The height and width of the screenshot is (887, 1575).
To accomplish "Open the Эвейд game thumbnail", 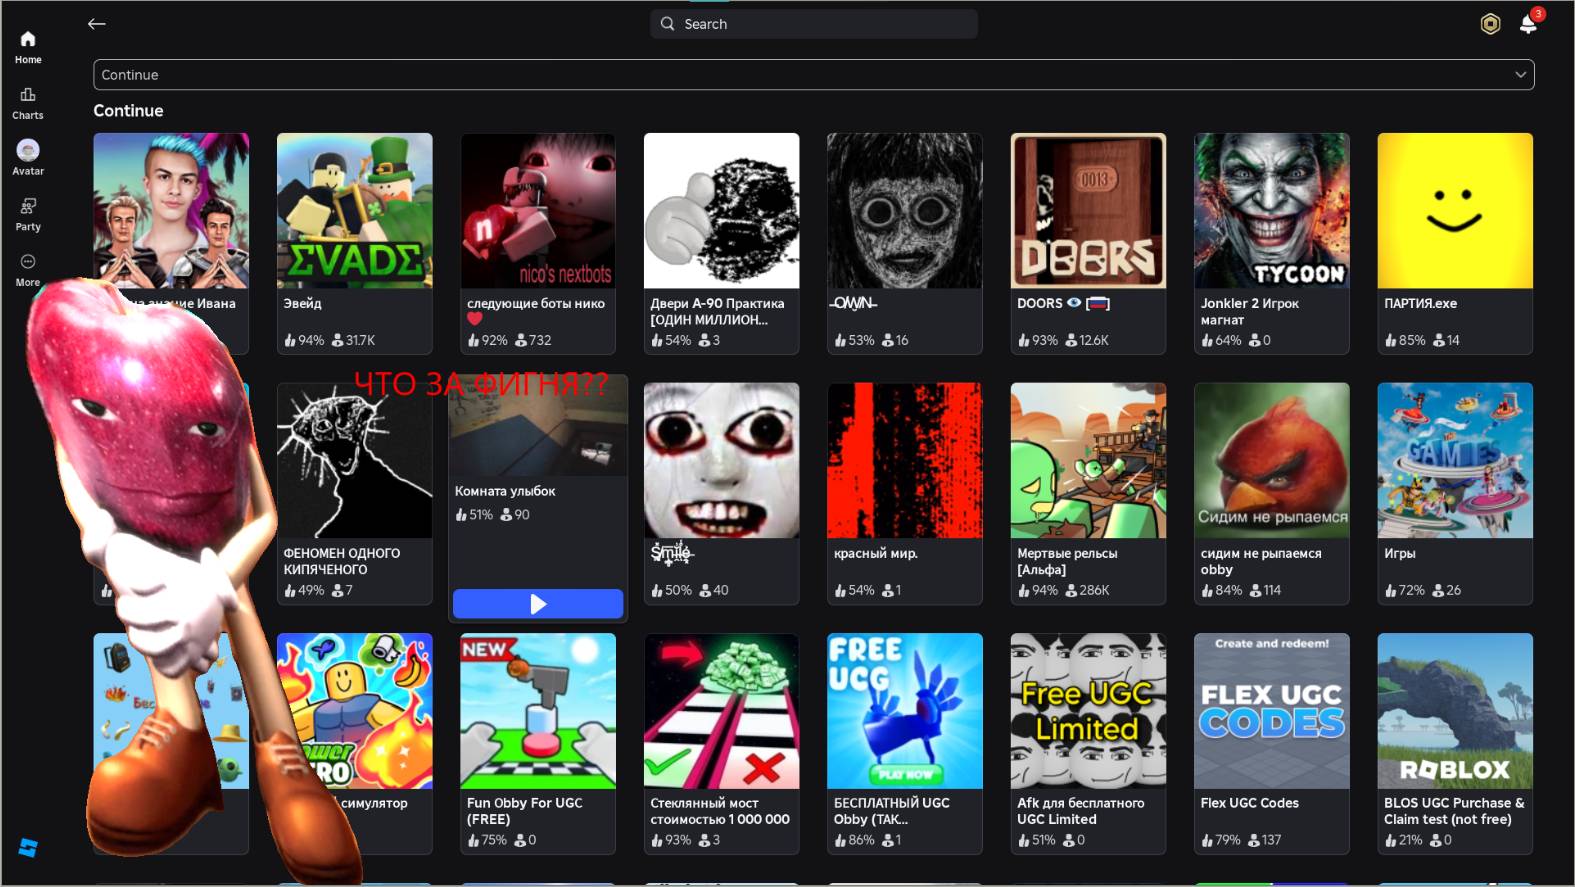I will [355, 211].
